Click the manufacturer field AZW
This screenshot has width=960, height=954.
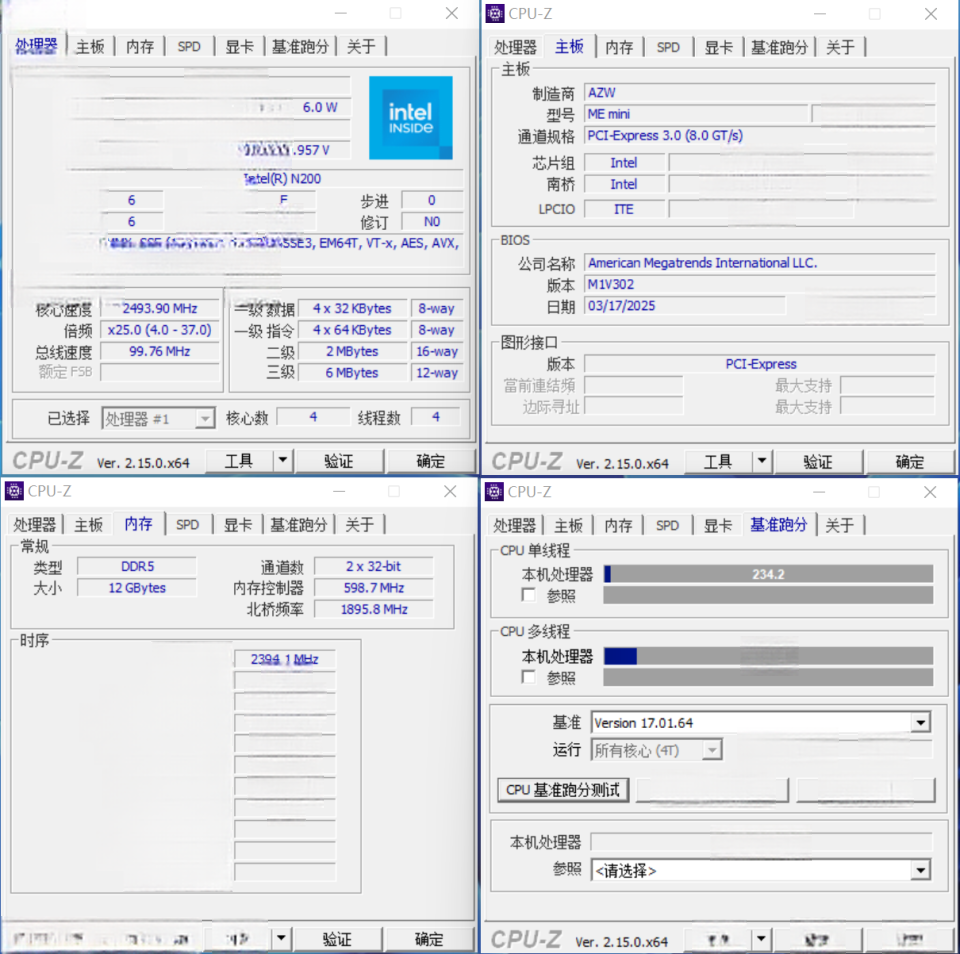point(760,92)
